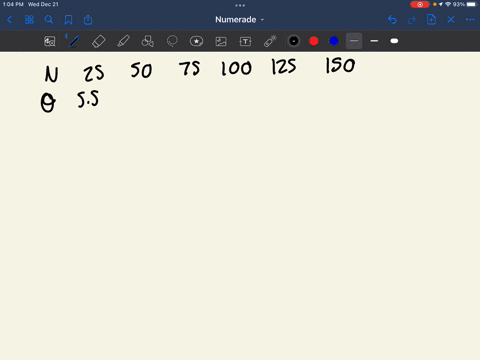The height and width of the screenshot is (360, 480).
Task: Open search with the magnifier icon
Action: 49,20
